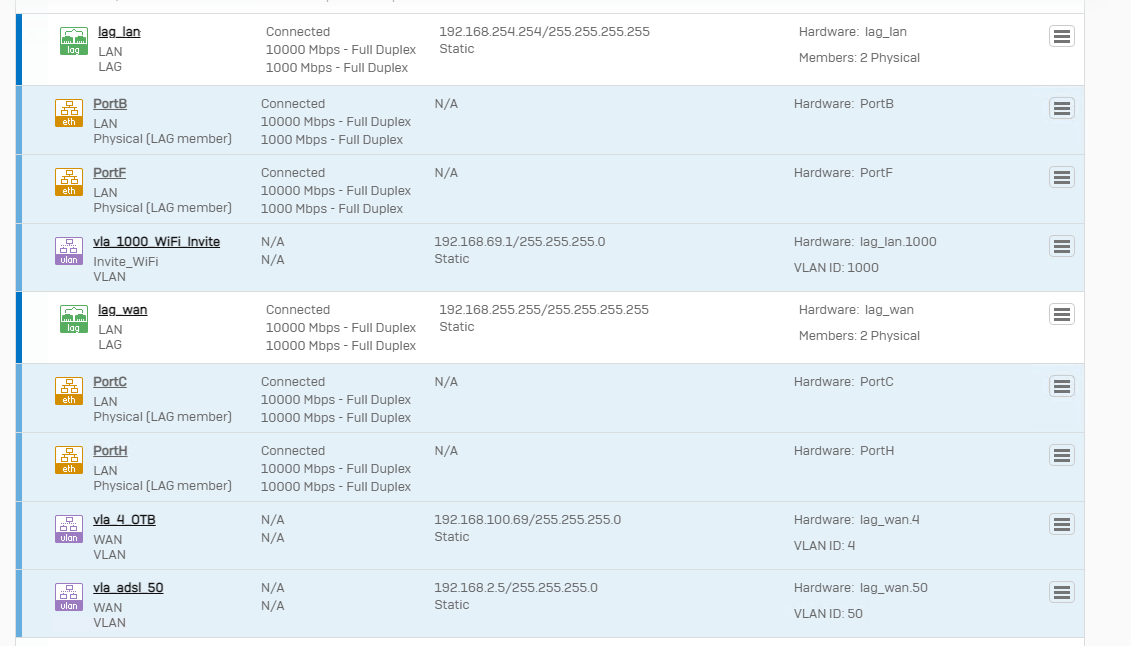
Task: Open the hamburger menu for lag_lan
Action: (x=1062, y=37)
